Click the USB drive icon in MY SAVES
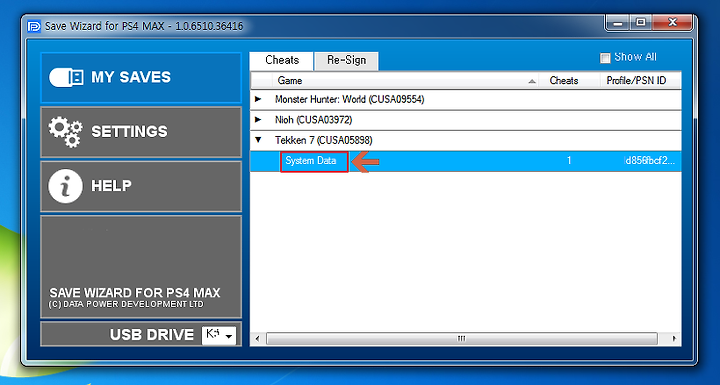Image resolution: width=720 pixels, height=385 pixels. click(x=66, y=77)
